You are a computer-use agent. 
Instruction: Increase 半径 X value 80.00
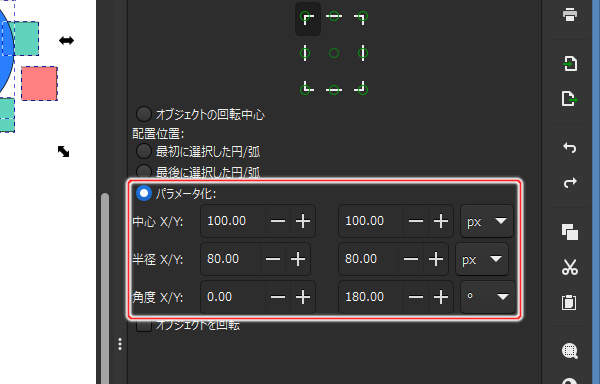coord(298,259)
